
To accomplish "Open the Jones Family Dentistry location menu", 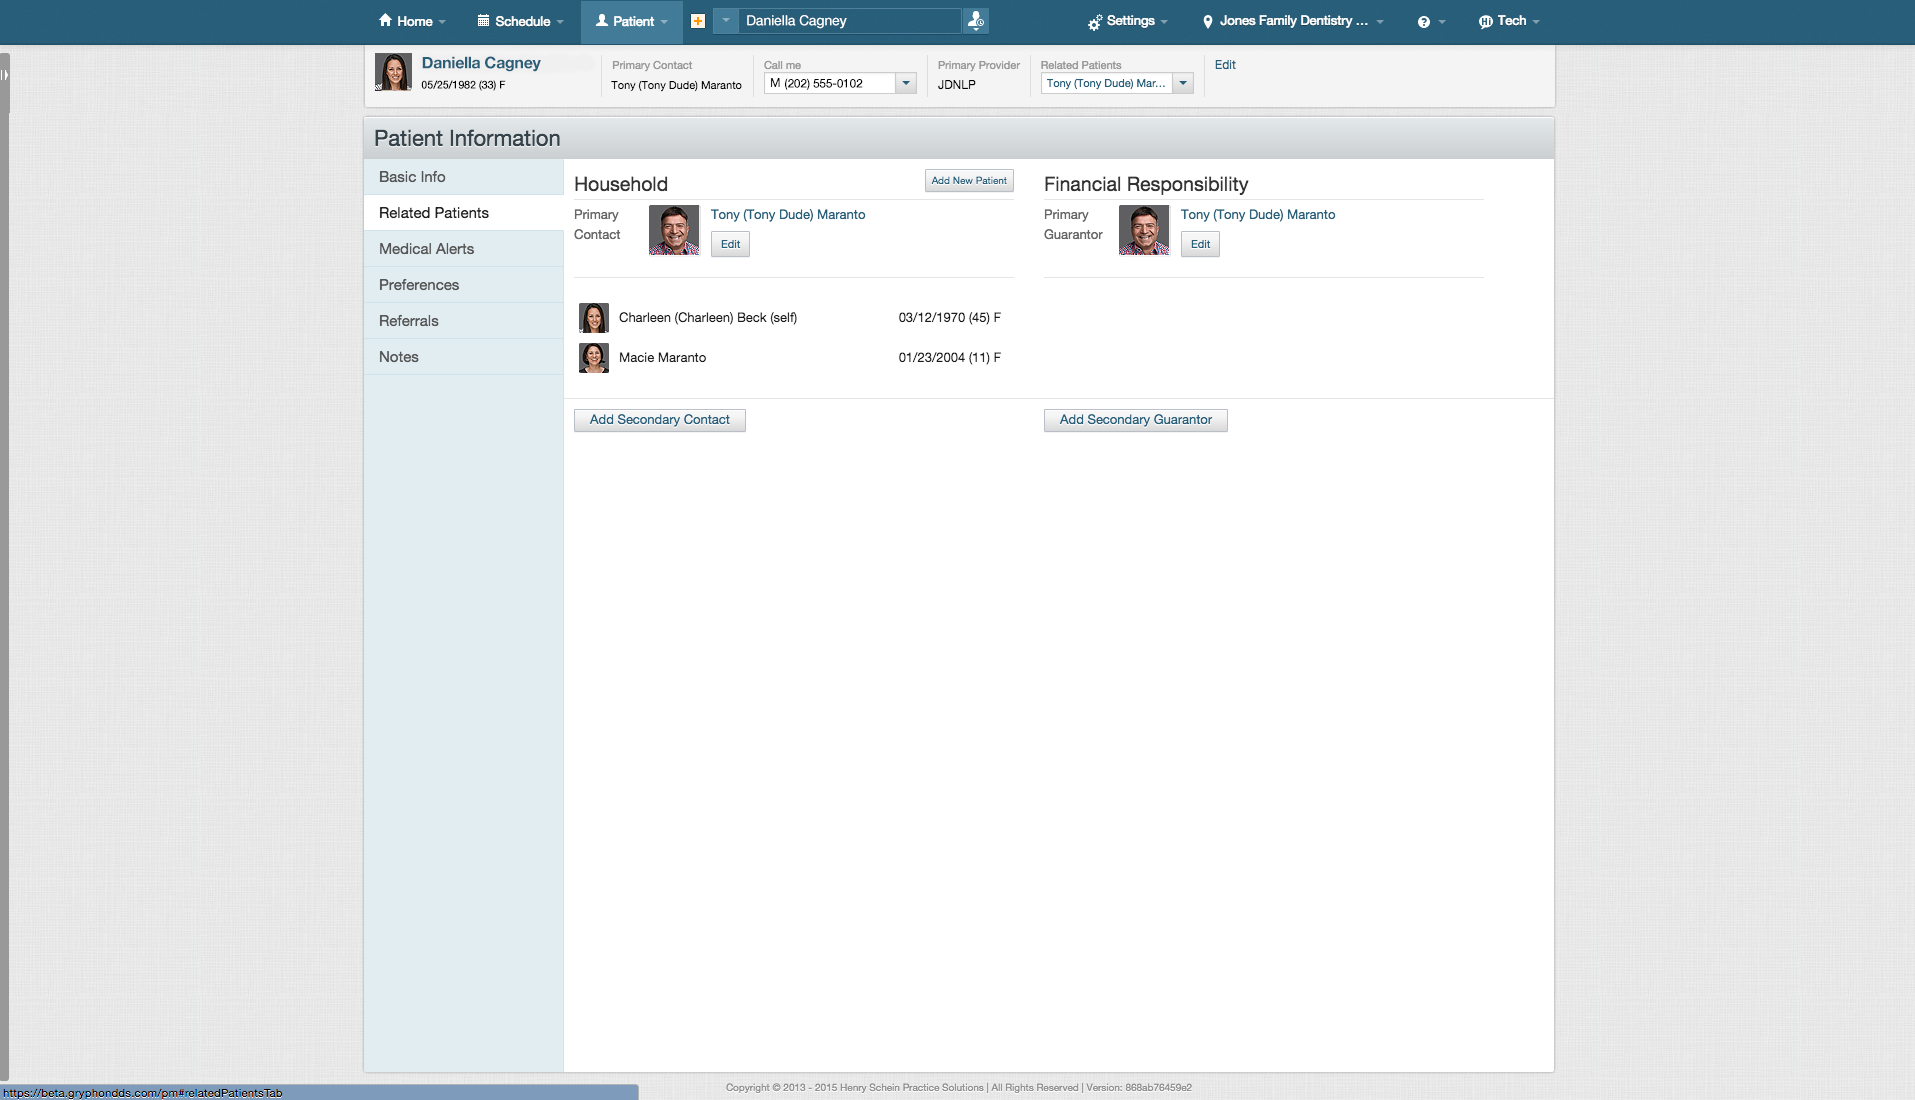I will (x=1292, y=21).
